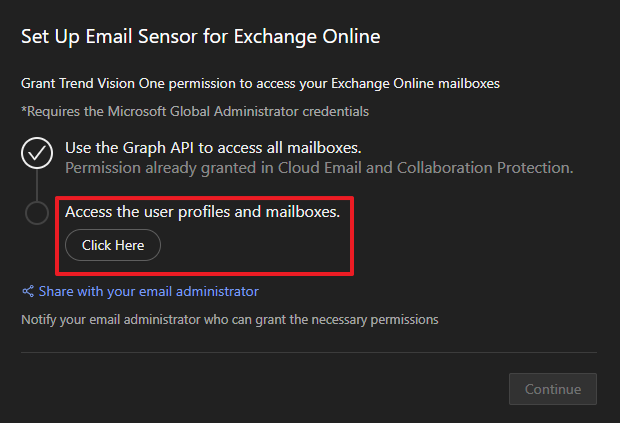Click "Notify your email administrator" helper text
620x423 pixels.
pyautogui.click(x=120, y=320)
